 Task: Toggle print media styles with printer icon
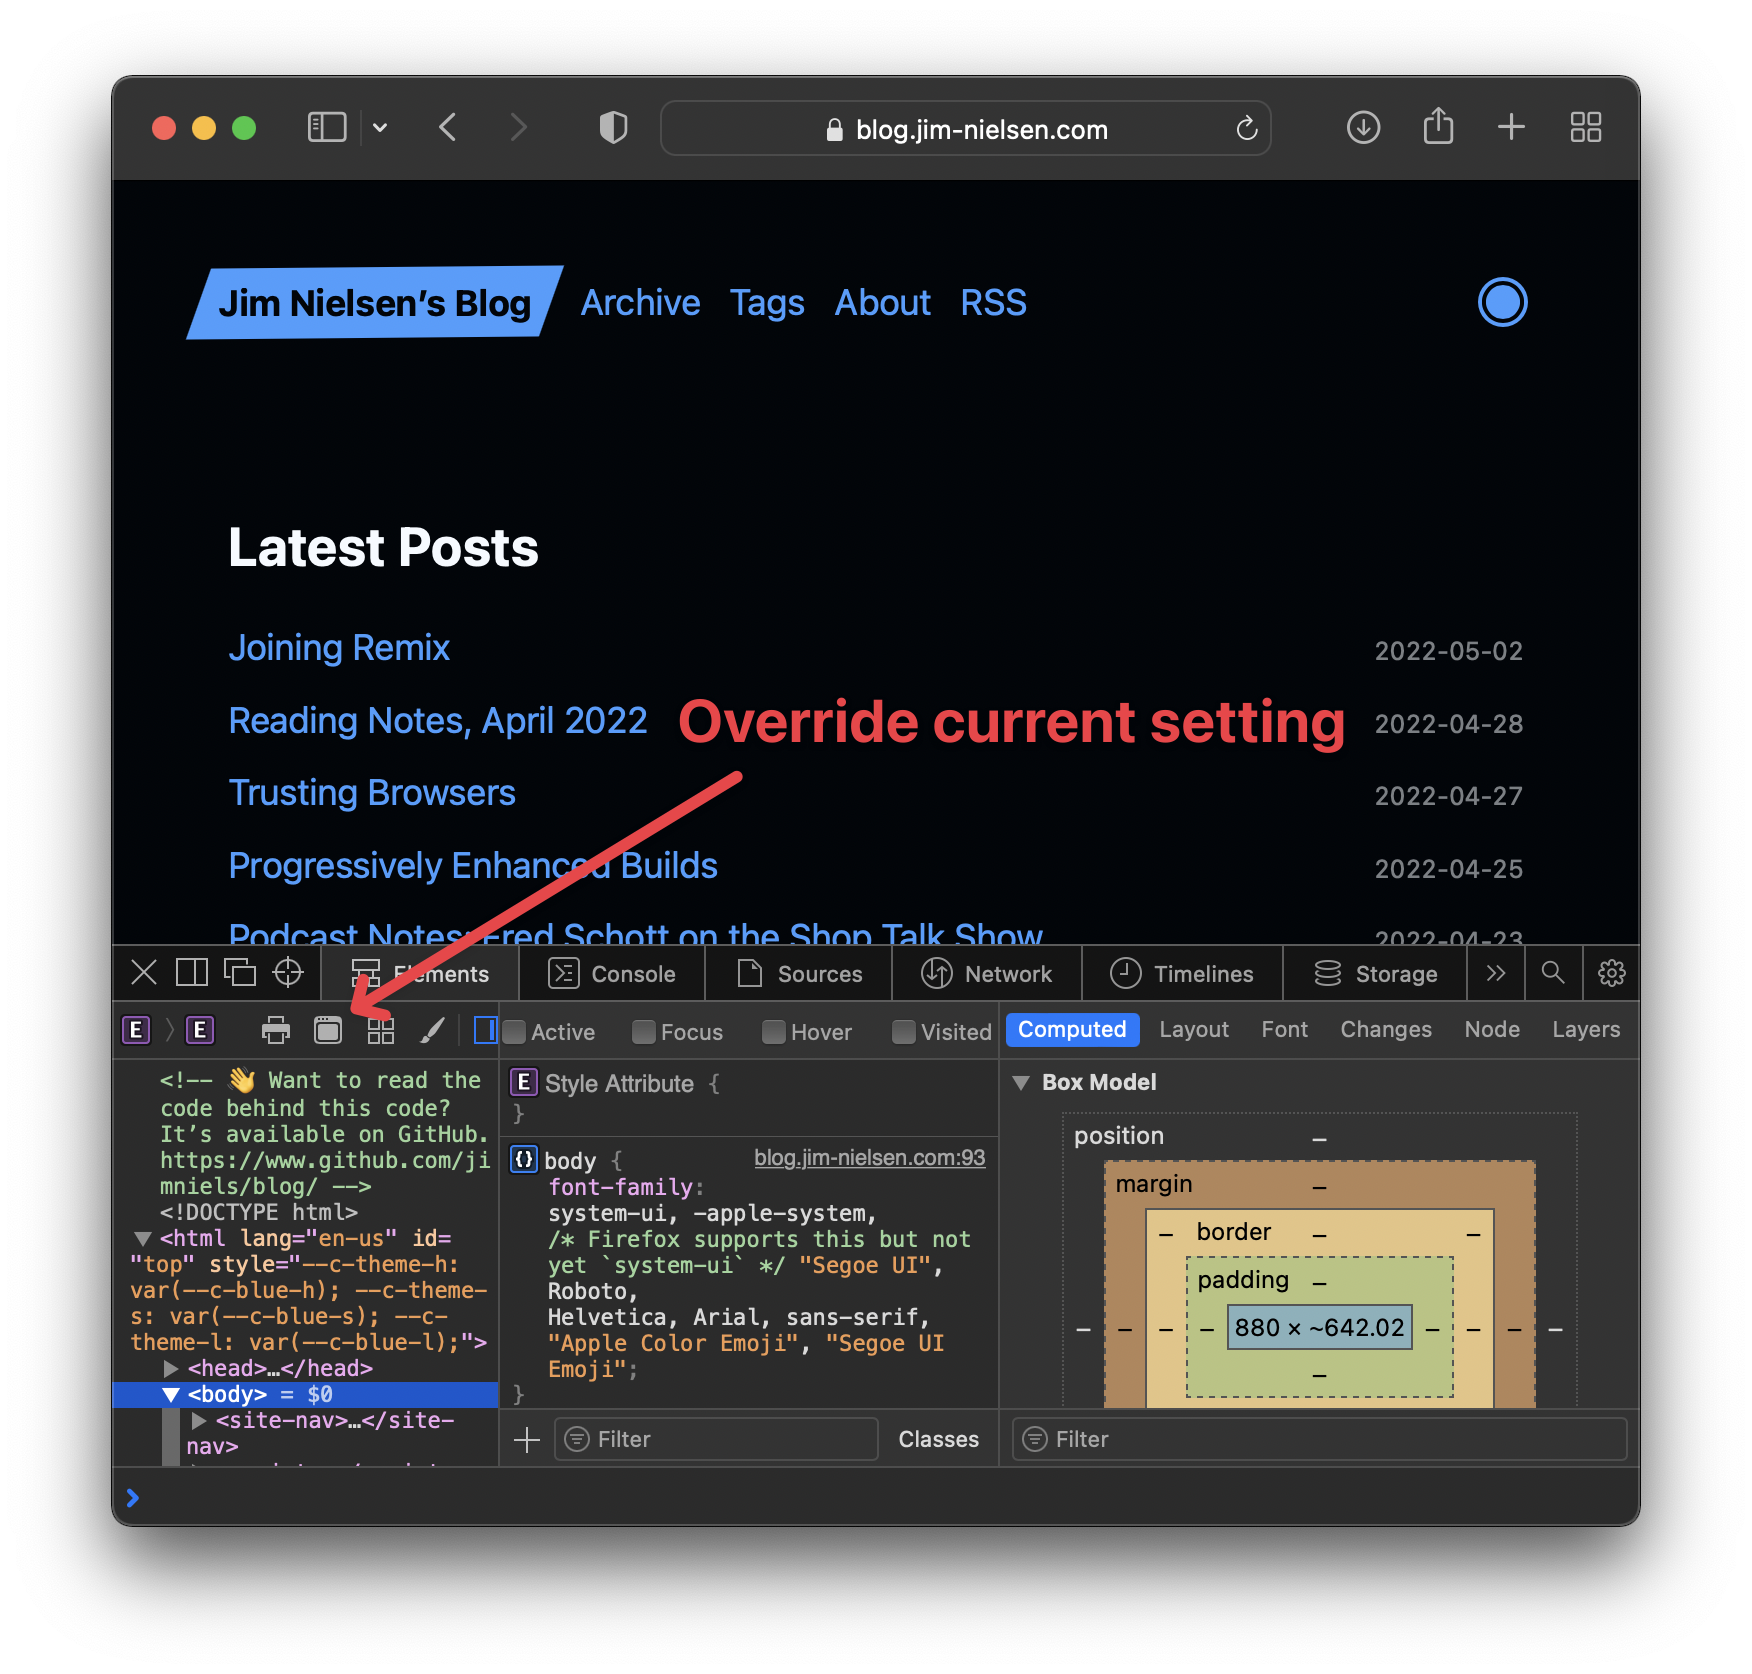pyautogui.click(x=275, y=1030)
